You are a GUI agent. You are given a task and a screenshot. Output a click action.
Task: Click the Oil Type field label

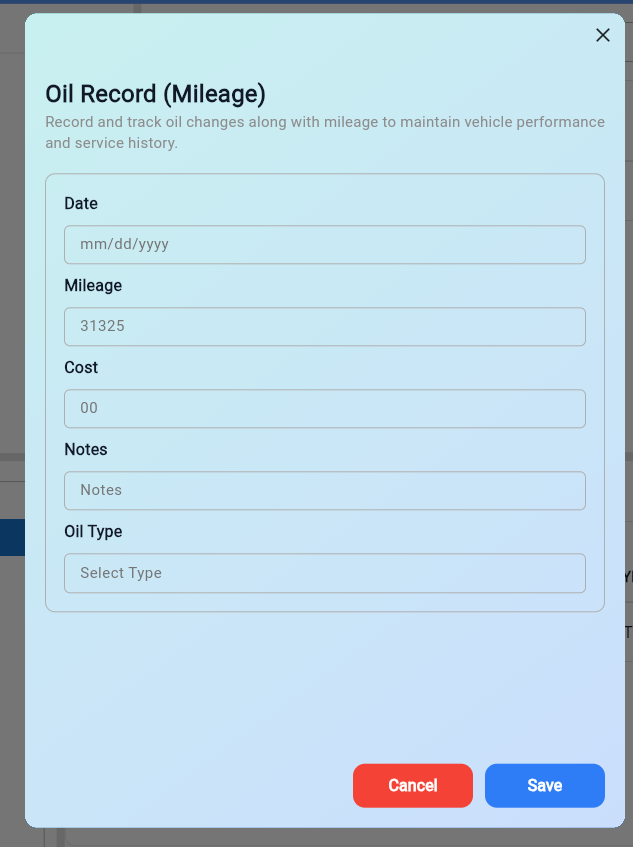pyautogui.click(x=93, y=531)
